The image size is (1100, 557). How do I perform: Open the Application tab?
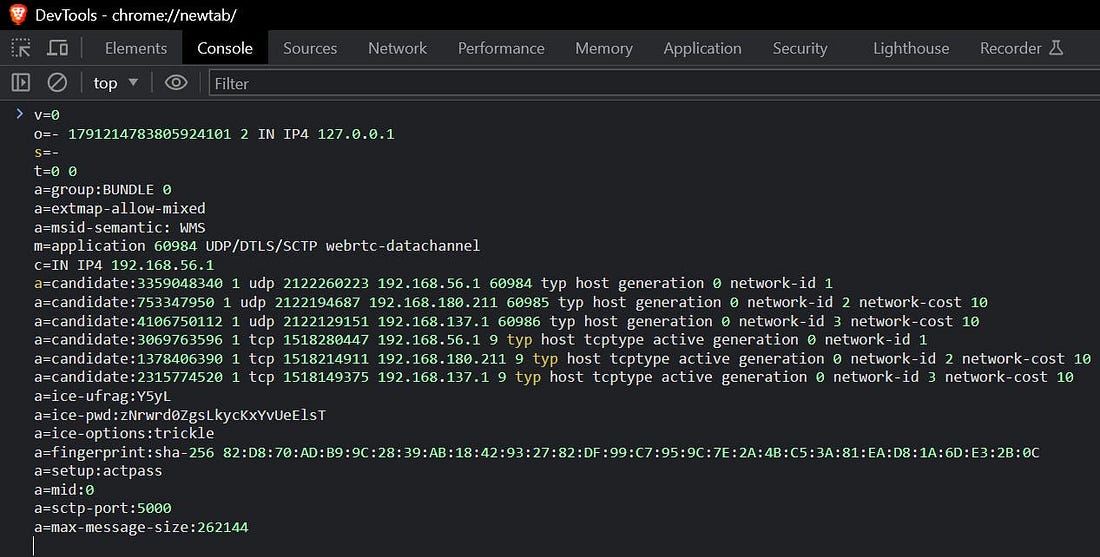tap(702, 48)
